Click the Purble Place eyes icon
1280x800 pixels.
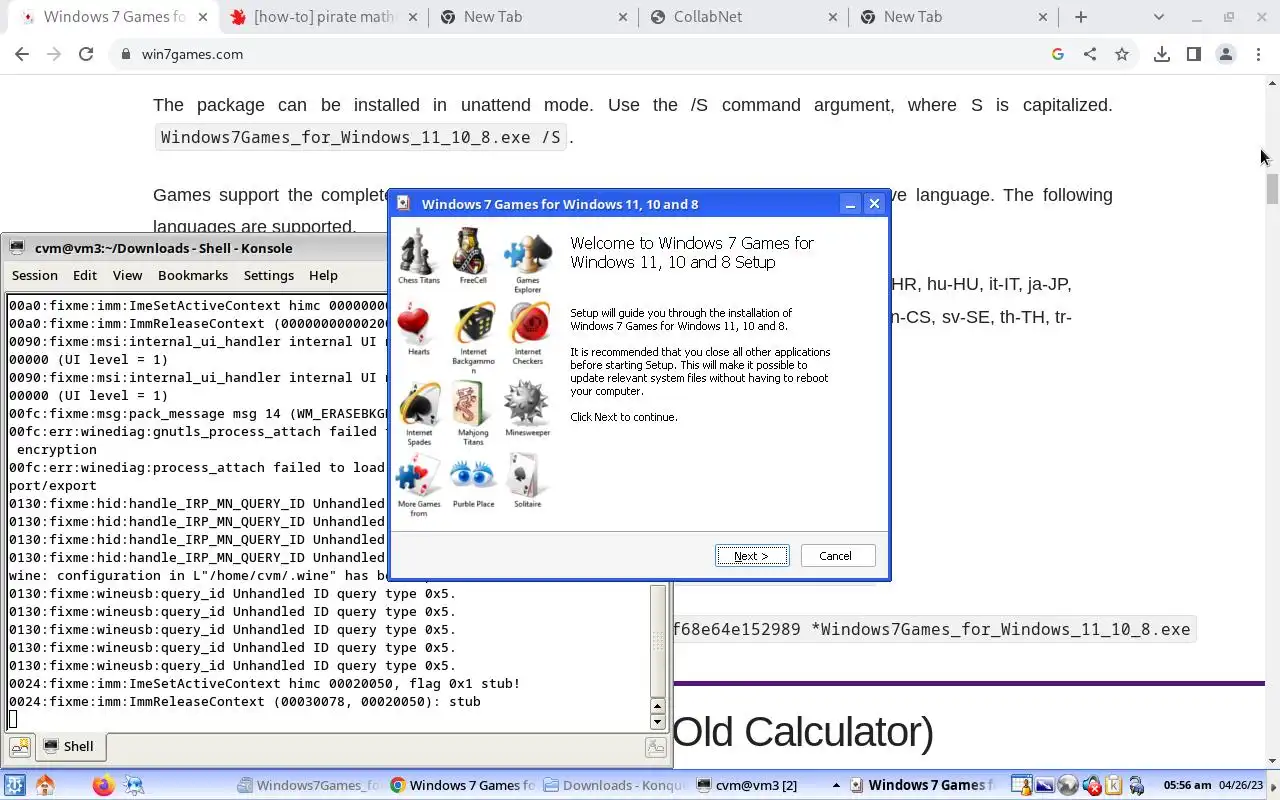pyautogui.click(x=473, y=476)
